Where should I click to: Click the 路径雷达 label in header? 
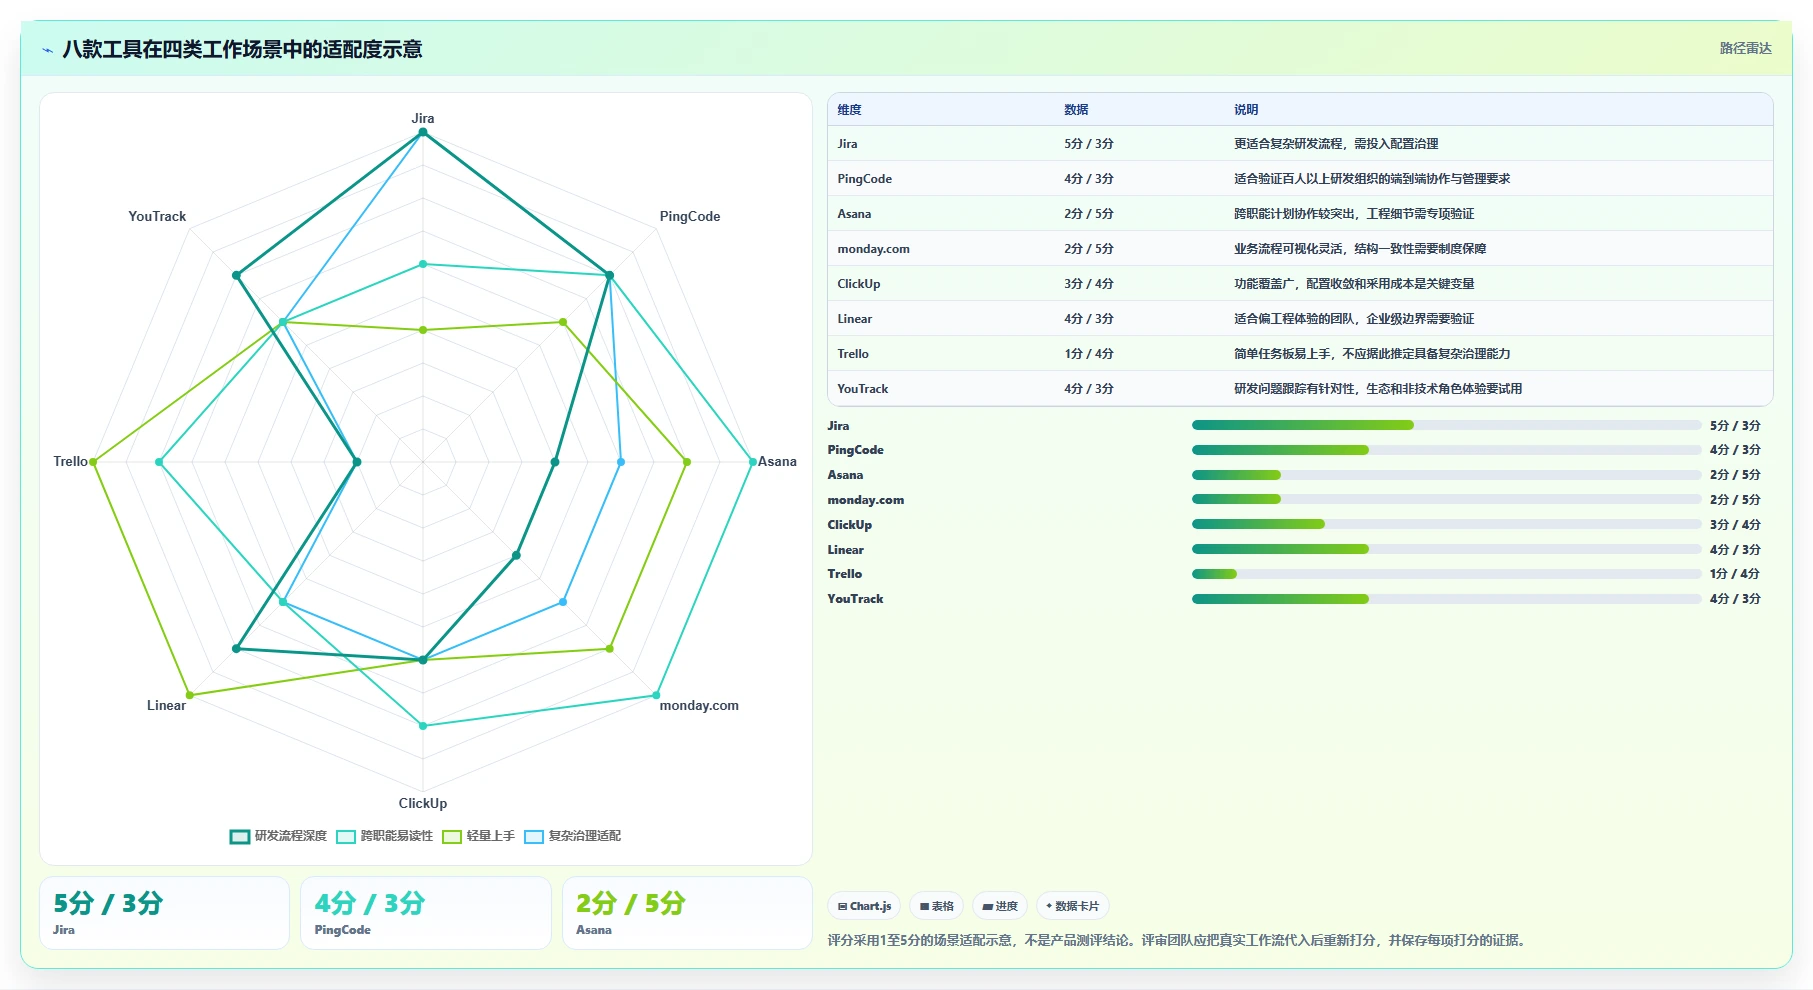tap(1745, 48)
